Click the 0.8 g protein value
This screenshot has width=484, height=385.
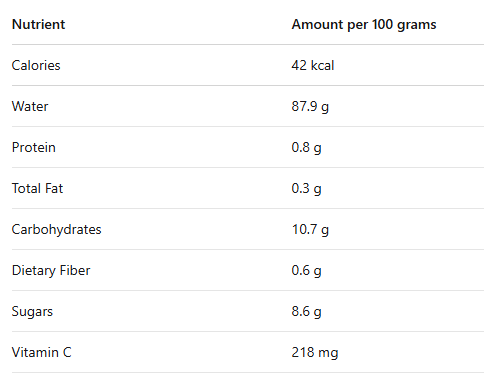(306, 148)
